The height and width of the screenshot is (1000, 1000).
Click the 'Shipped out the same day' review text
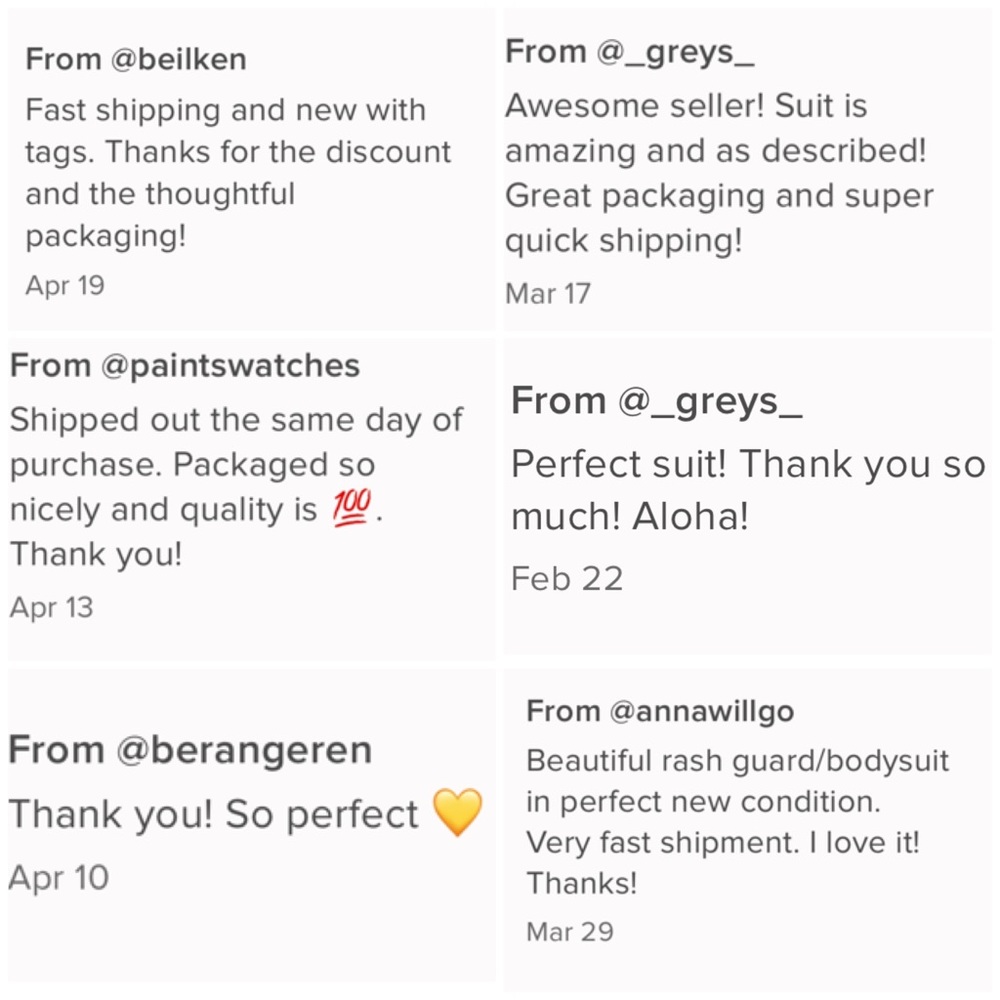click(x=236, y=487)
